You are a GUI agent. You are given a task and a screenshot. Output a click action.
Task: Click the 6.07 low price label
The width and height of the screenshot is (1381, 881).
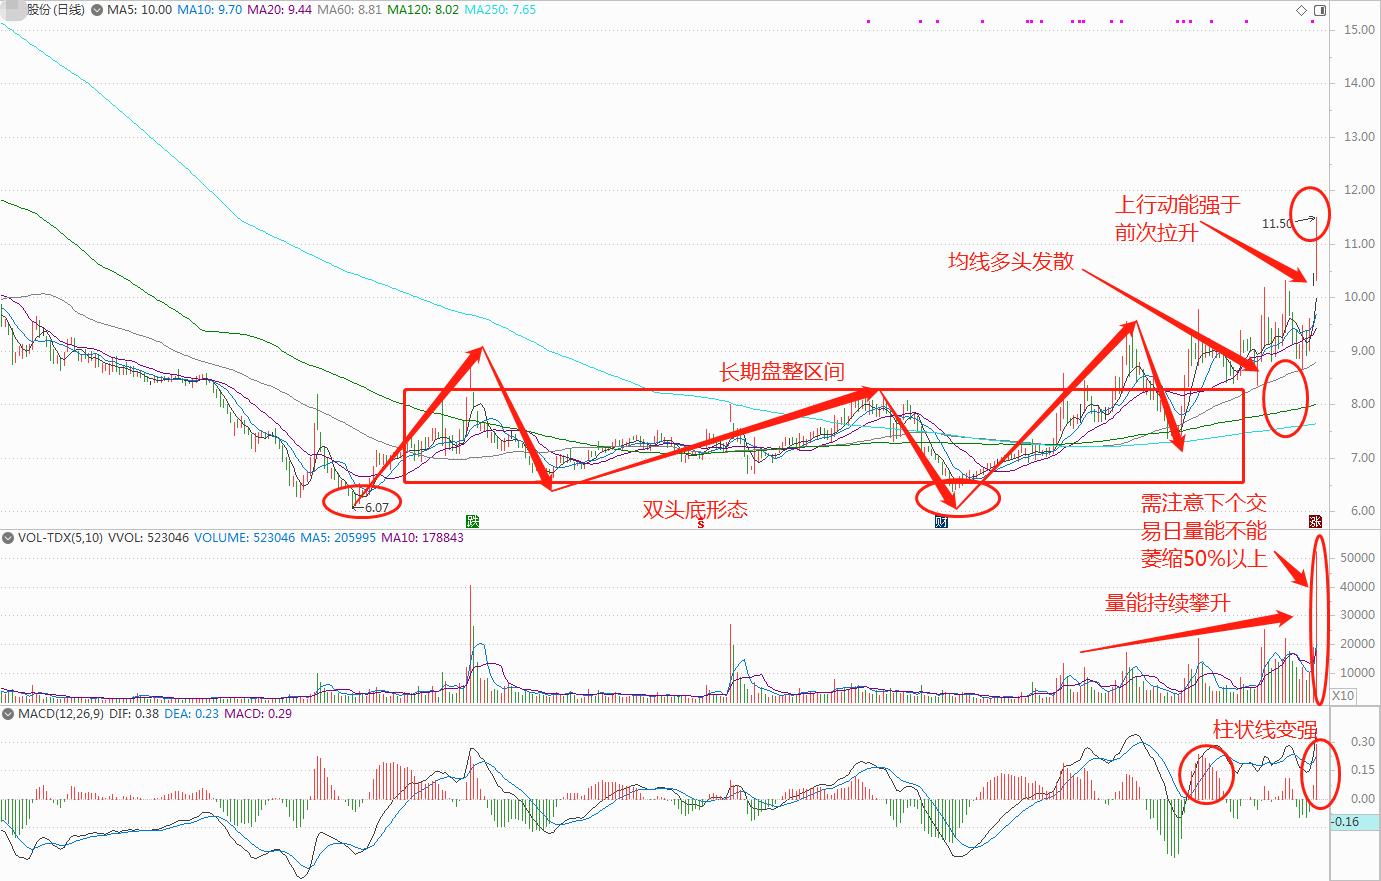pos(376,508)
